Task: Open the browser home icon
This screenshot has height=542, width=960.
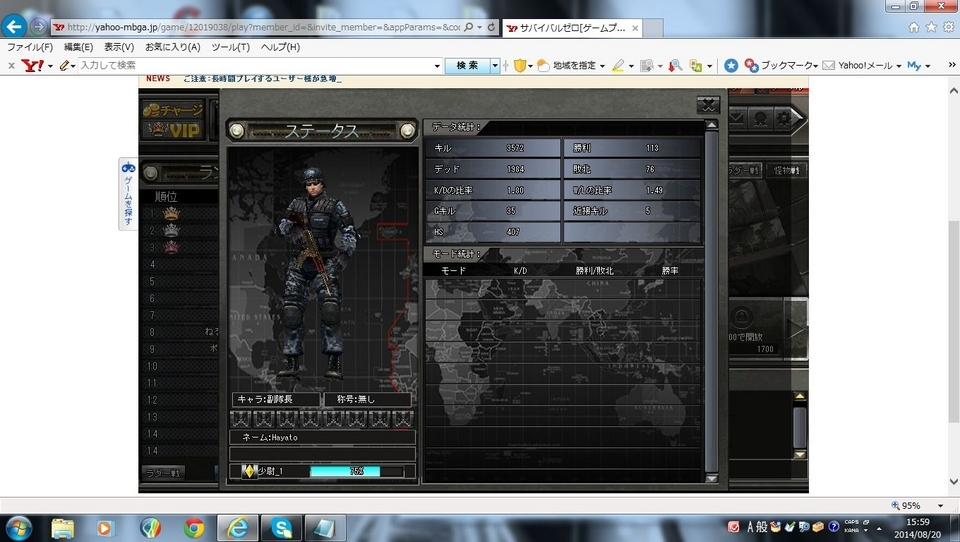Action: pyautogui.click(x=913, y=27)
